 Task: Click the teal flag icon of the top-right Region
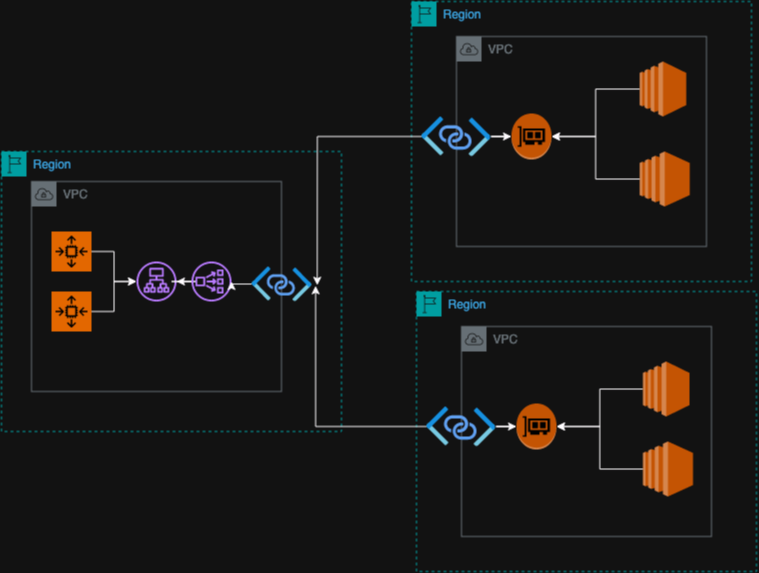point(424,14)
